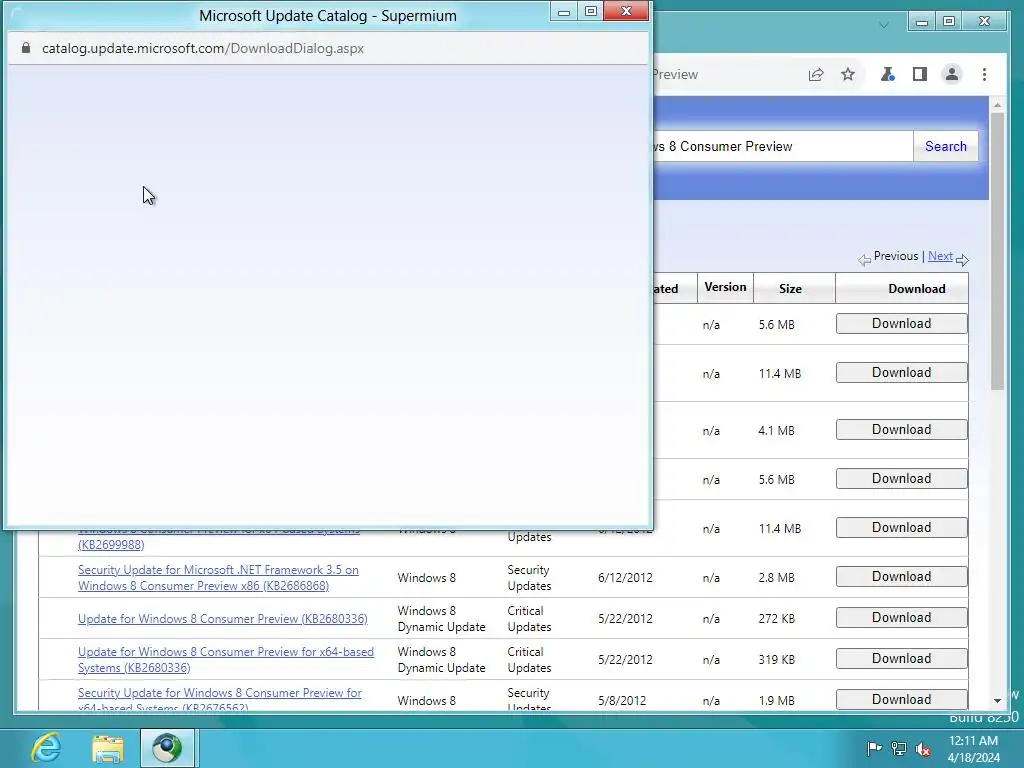Viewport: 1024px width, 768px height.
Task: Click the Next results link
Action: click(x=940, y=256)
